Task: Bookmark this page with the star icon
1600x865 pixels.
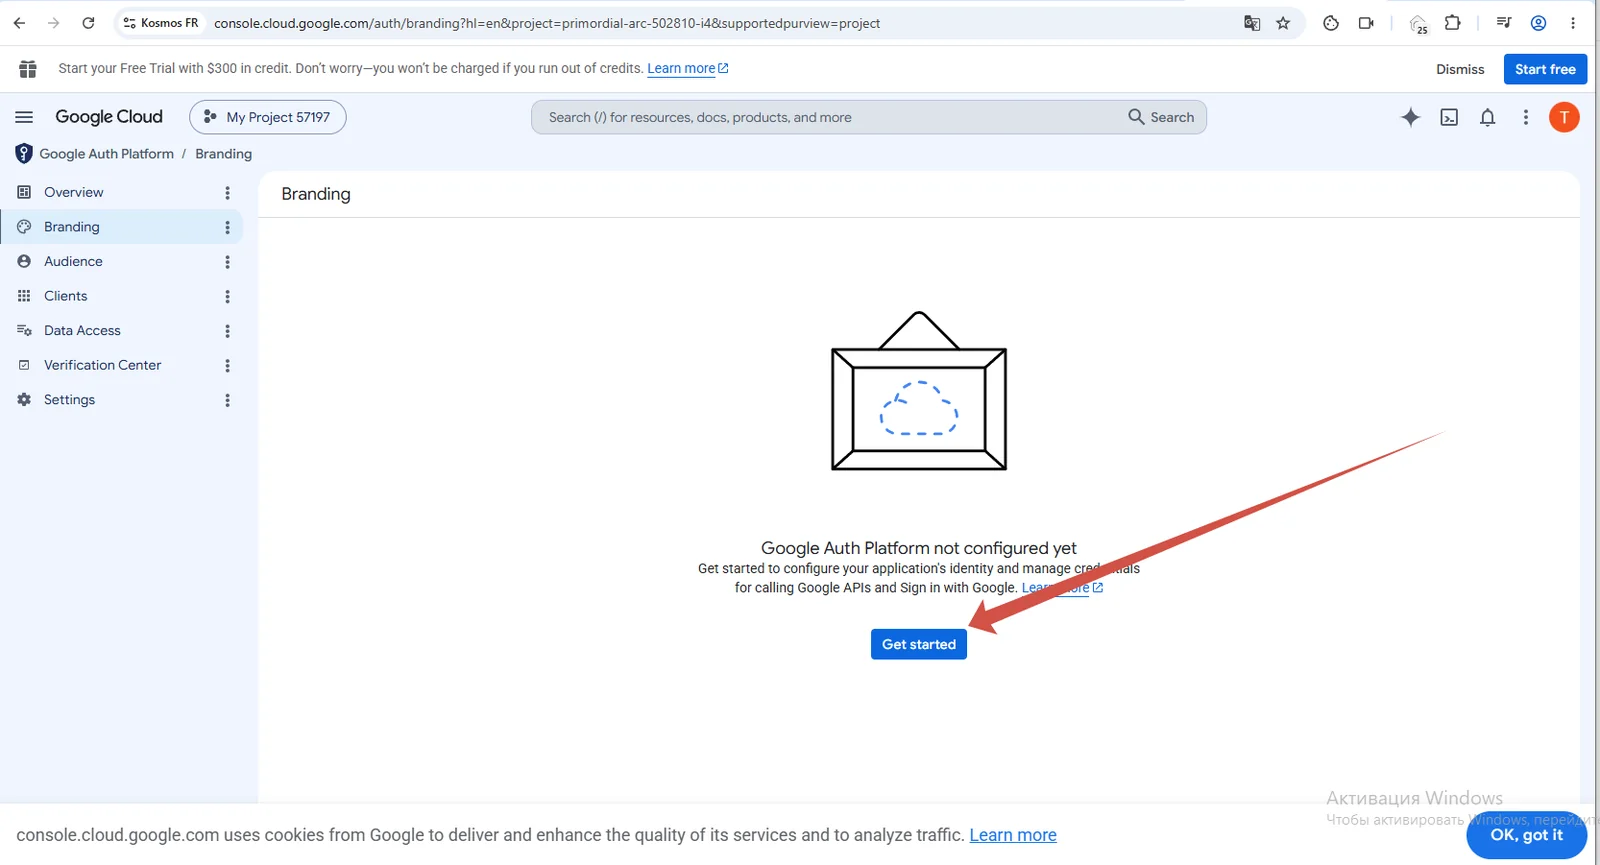Action: [x=1283, y=23]
